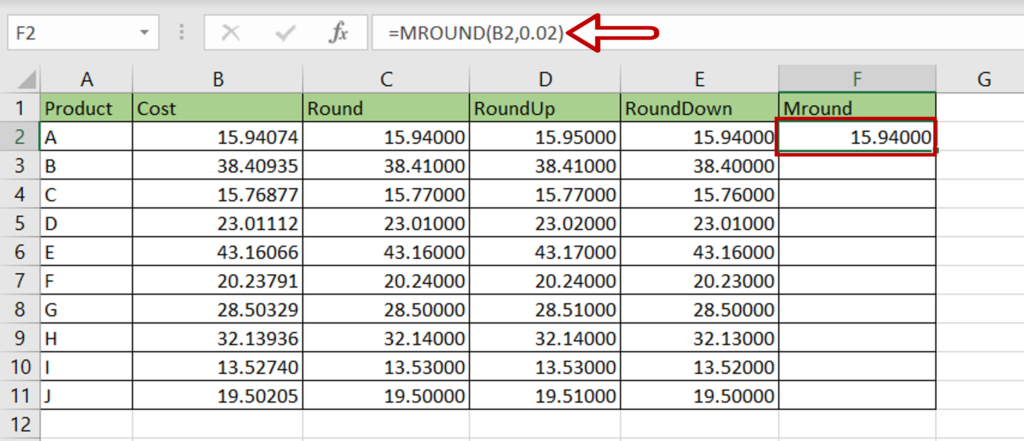Click the Mround header cell
Image resolution: width=1024 pixels, height=441 pixels.
[857, 108]
